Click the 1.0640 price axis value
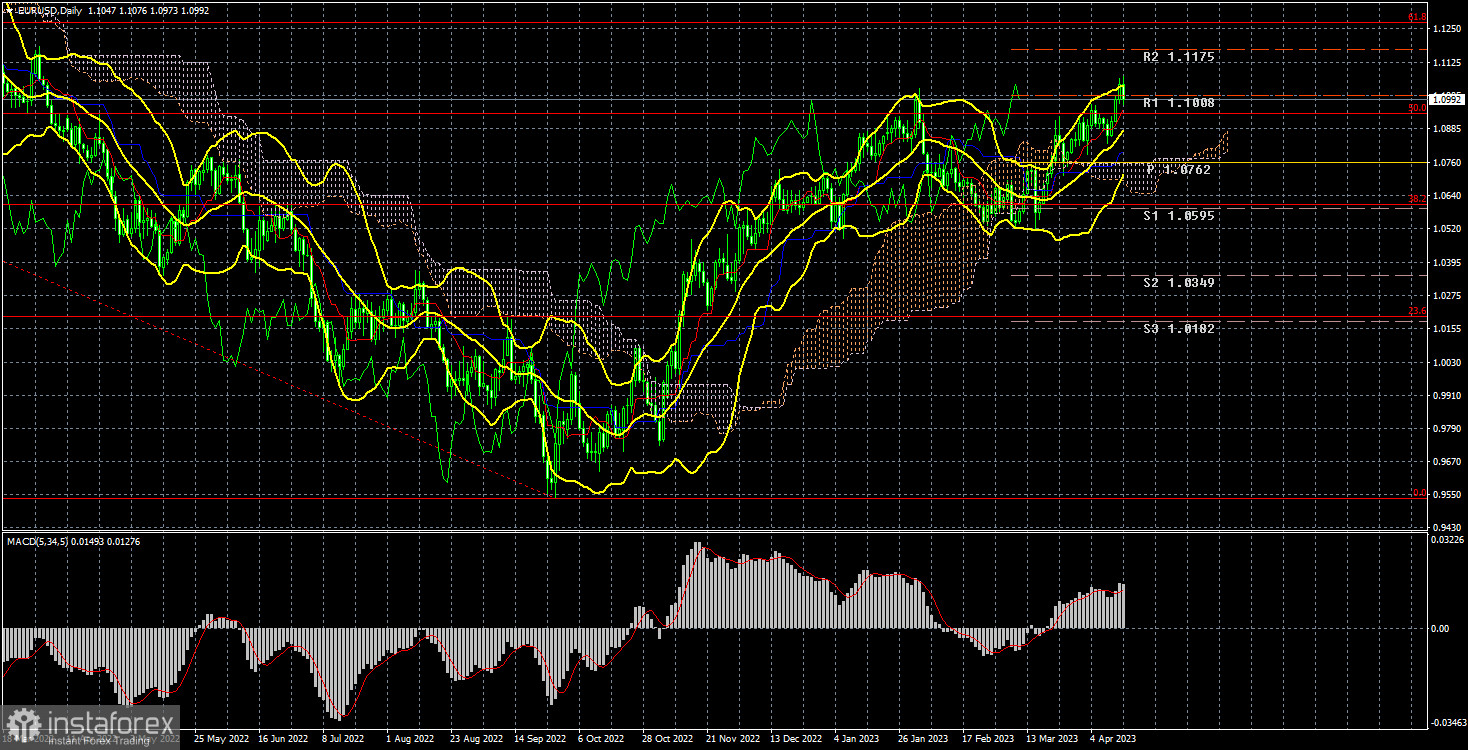The height and width of the screenshot is (750, 1468). click(1446, 196)
